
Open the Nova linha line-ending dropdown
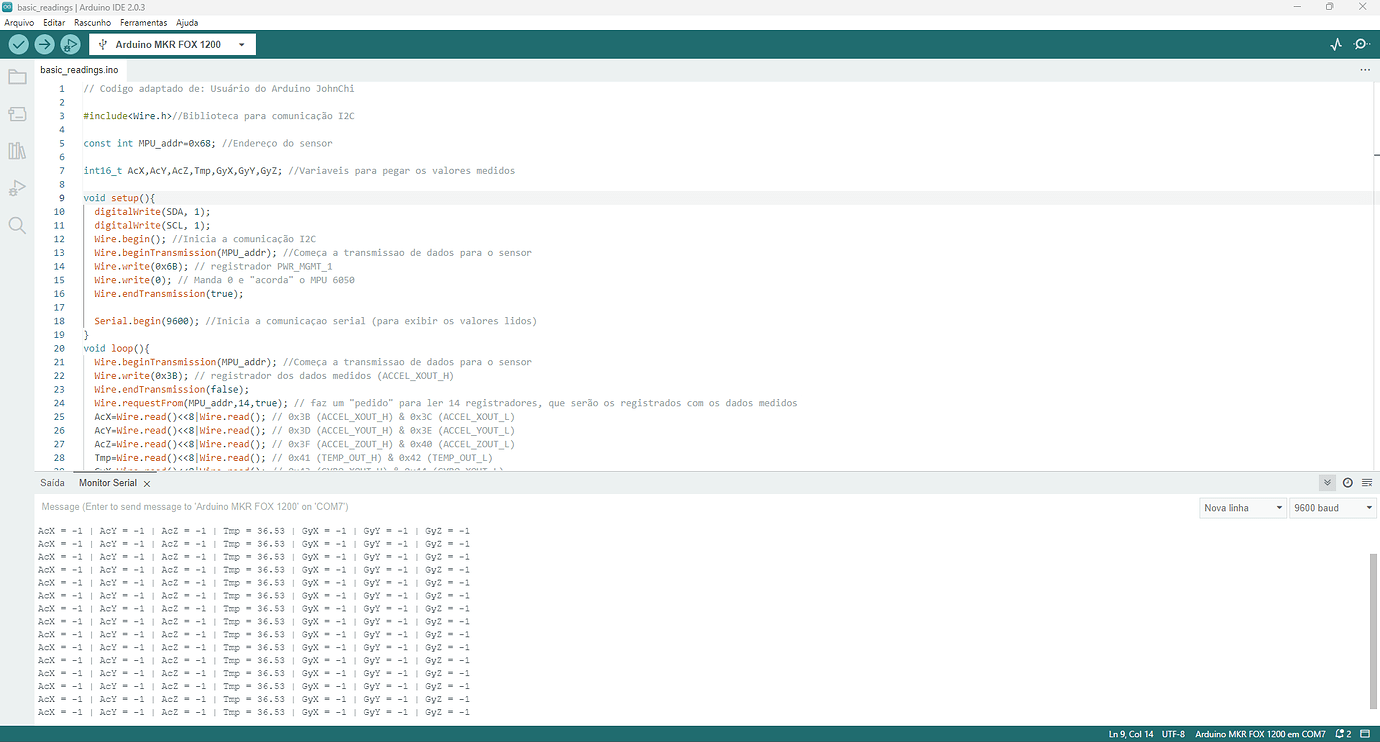1242,507
